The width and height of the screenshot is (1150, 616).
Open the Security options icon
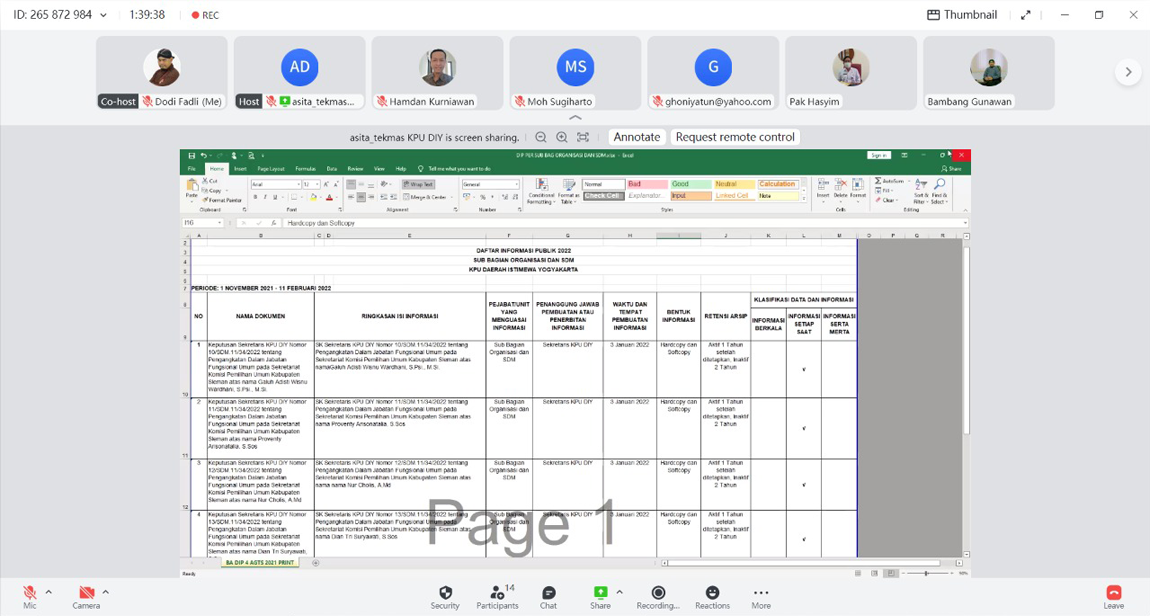click(445, 593)
